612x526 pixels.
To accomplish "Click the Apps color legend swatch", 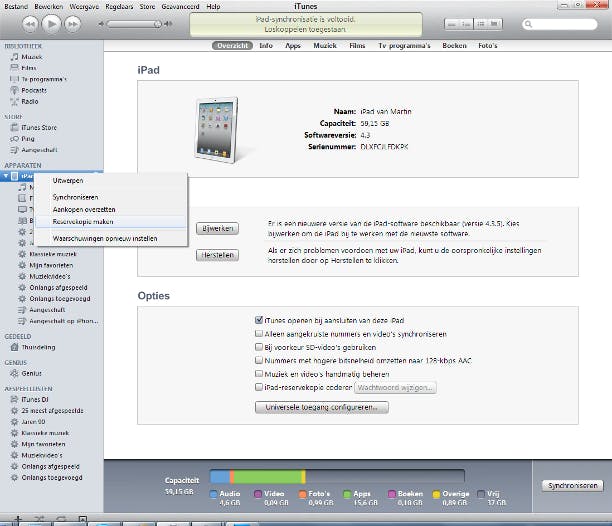I will (347, 494).
